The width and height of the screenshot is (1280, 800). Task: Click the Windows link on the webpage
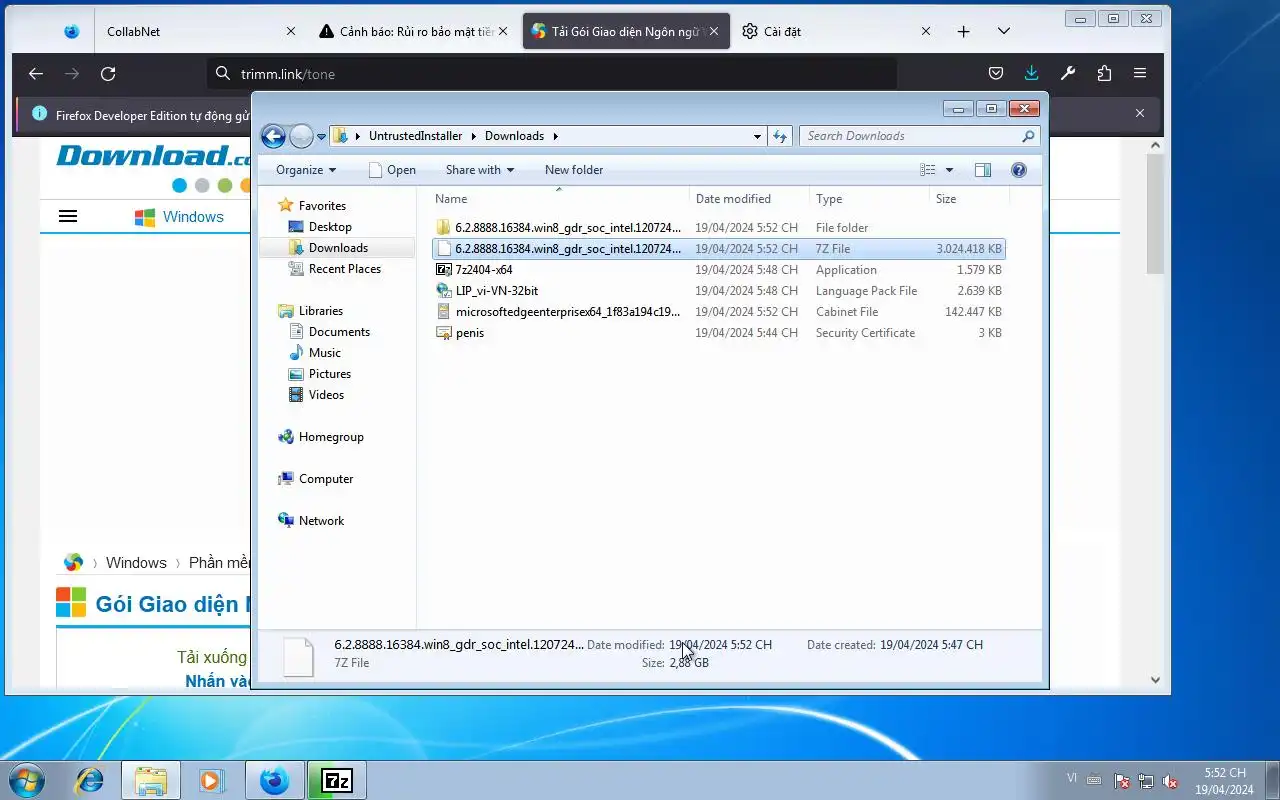[x=193, y=216]
